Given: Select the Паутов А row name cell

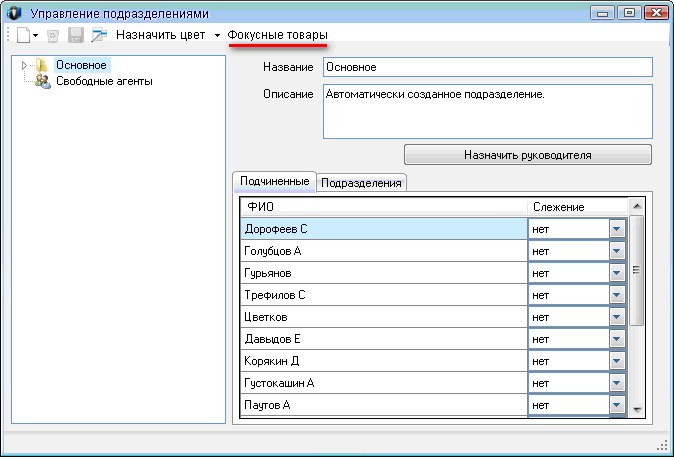Looking at the screenshot, I should [384, 405].
